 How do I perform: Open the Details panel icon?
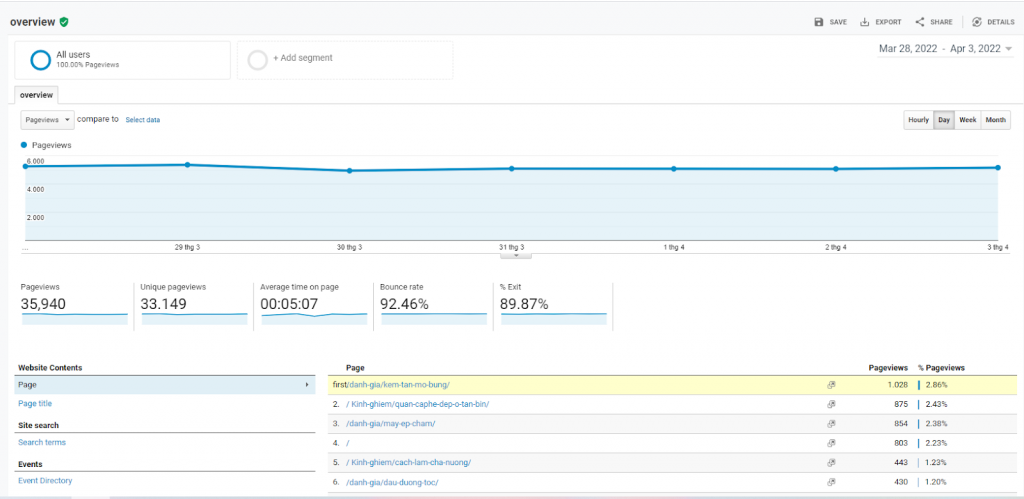[x=977, y=22]
